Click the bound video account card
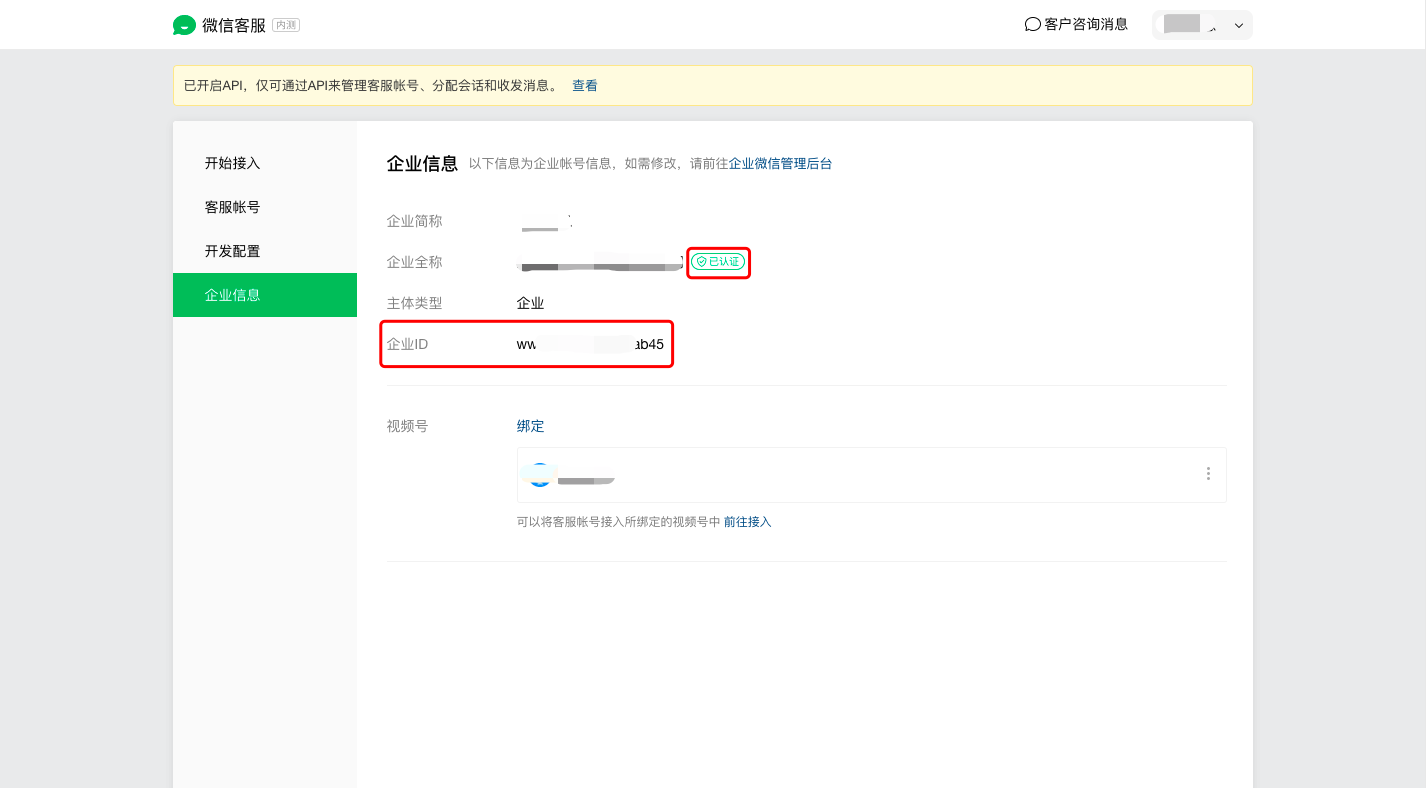 click(x=870, y=474)
